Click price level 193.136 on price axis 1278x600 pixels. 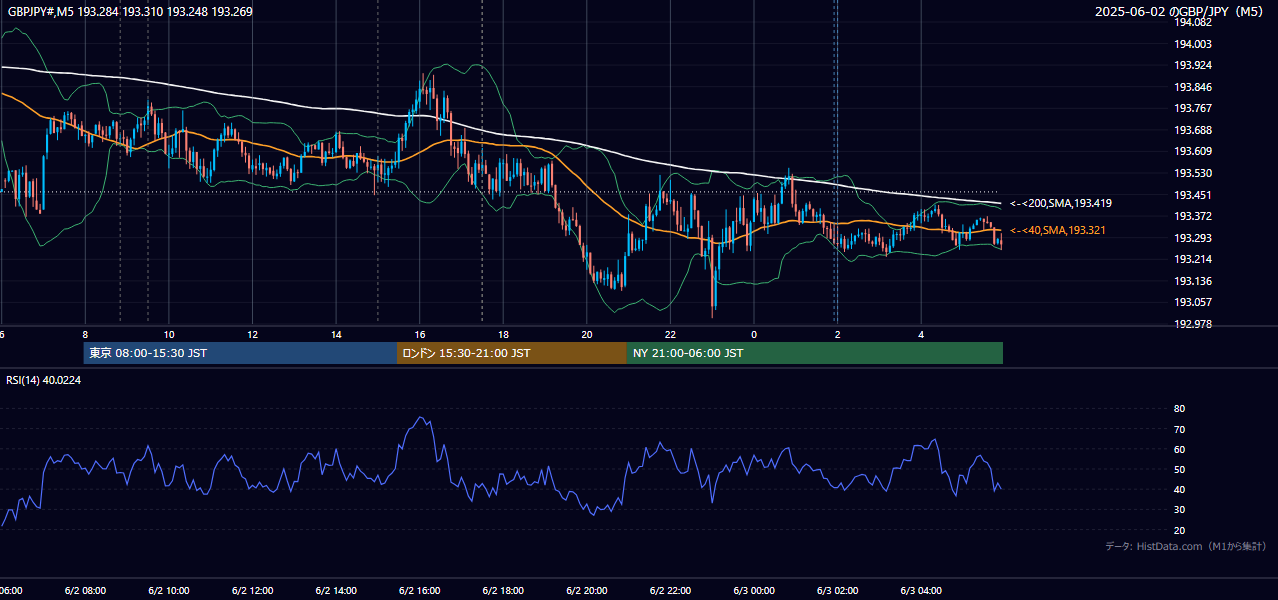1193,281
